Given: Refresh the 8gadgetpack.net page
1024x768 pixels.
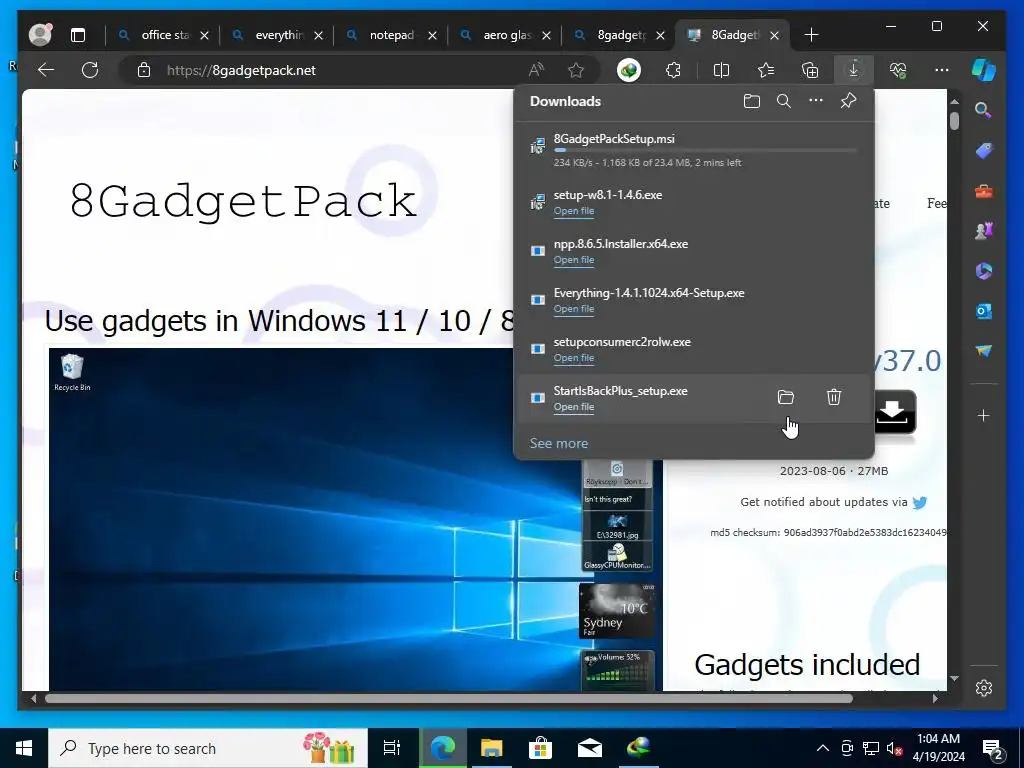Looking at the screenshot, I should point(90,70).
